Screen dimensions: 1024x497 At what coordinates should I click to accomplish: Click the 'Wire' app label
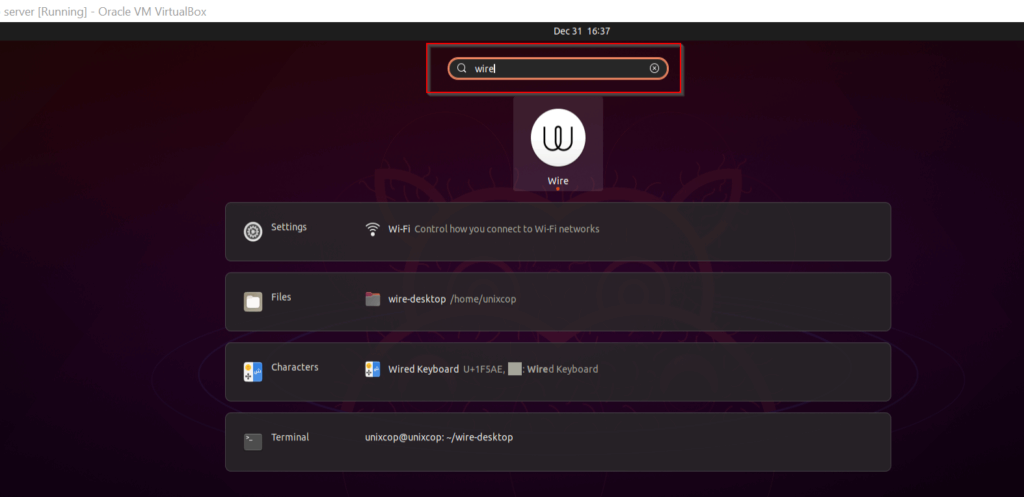[x=558, y=181]
